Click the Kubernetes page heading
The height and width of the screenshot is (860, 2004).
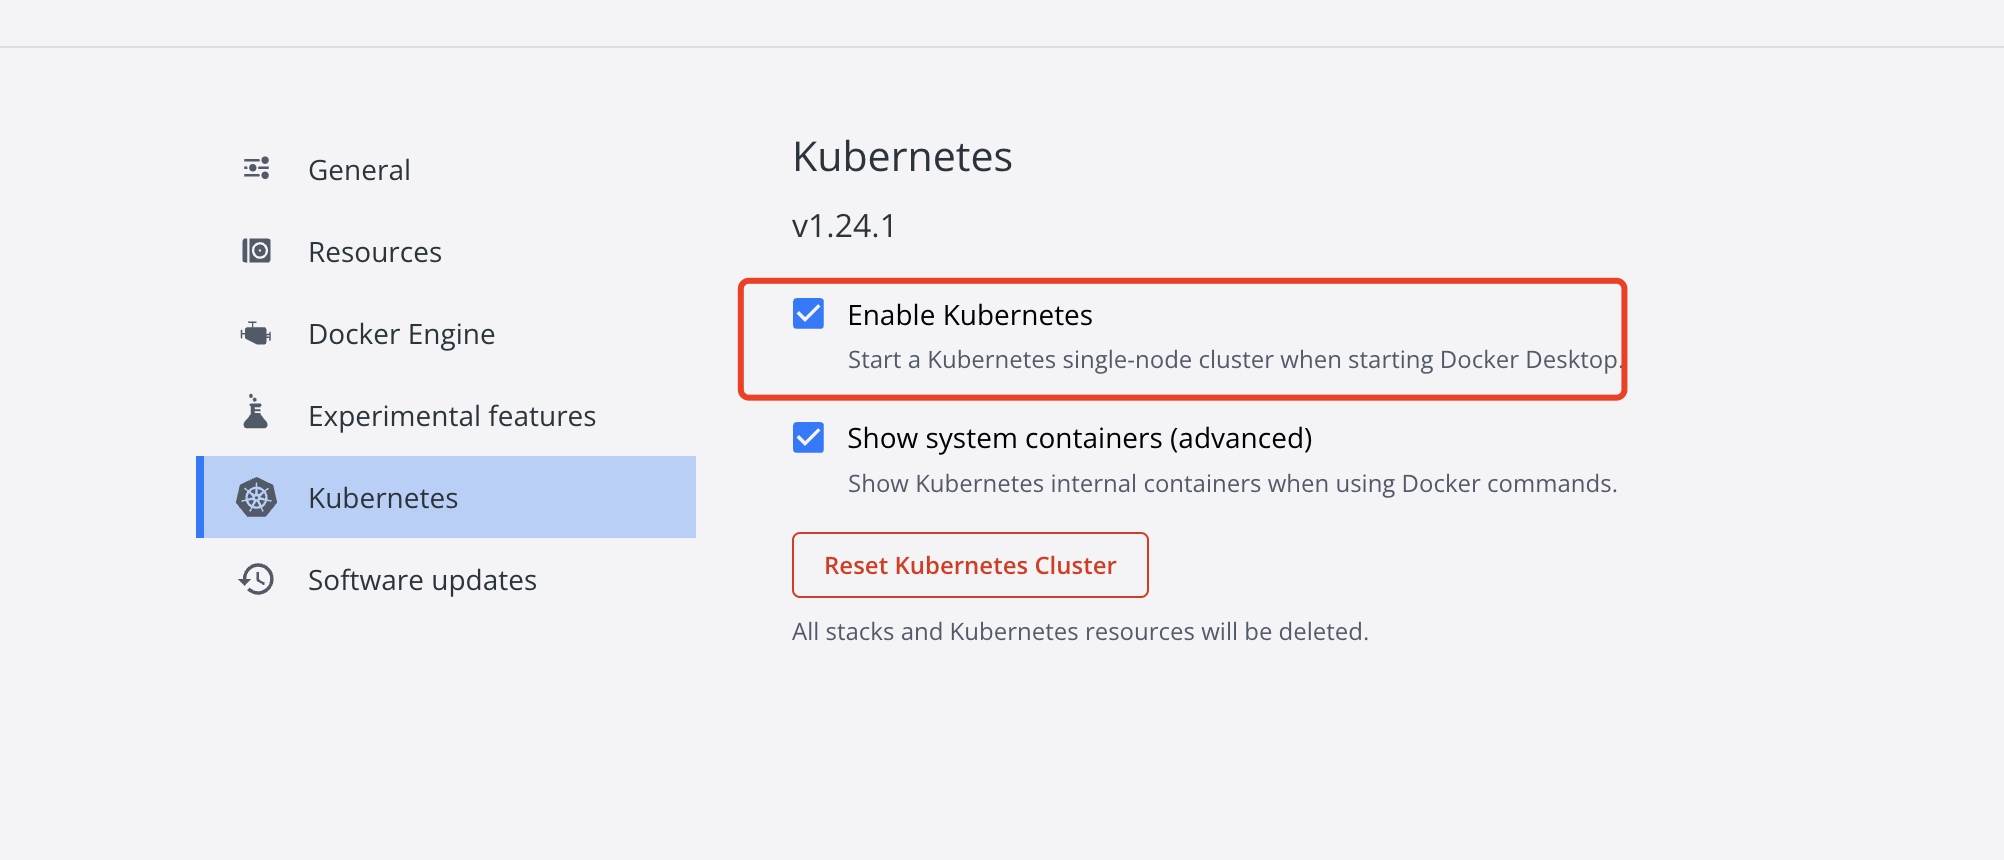point(901,156)
